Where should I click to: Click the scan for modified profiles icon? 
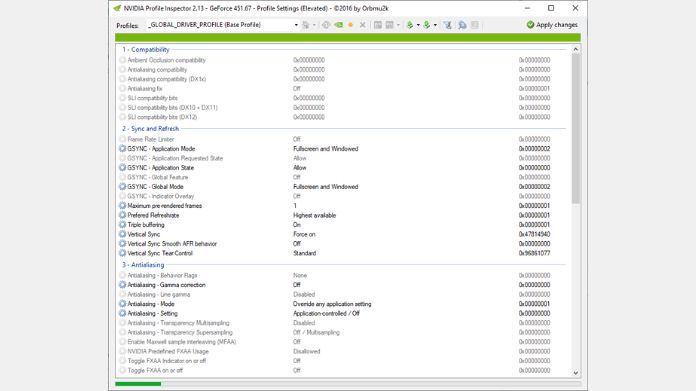[462, 25]
